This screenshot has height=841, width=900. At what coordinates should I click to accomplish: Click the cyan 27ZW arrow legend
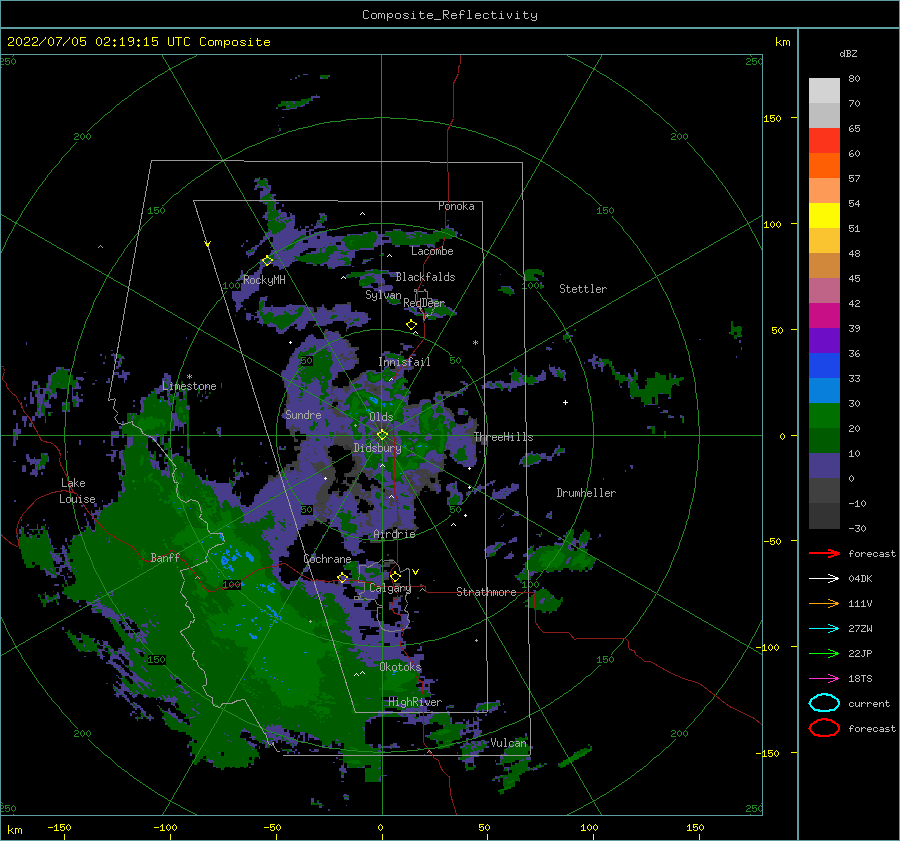(824, 629)
